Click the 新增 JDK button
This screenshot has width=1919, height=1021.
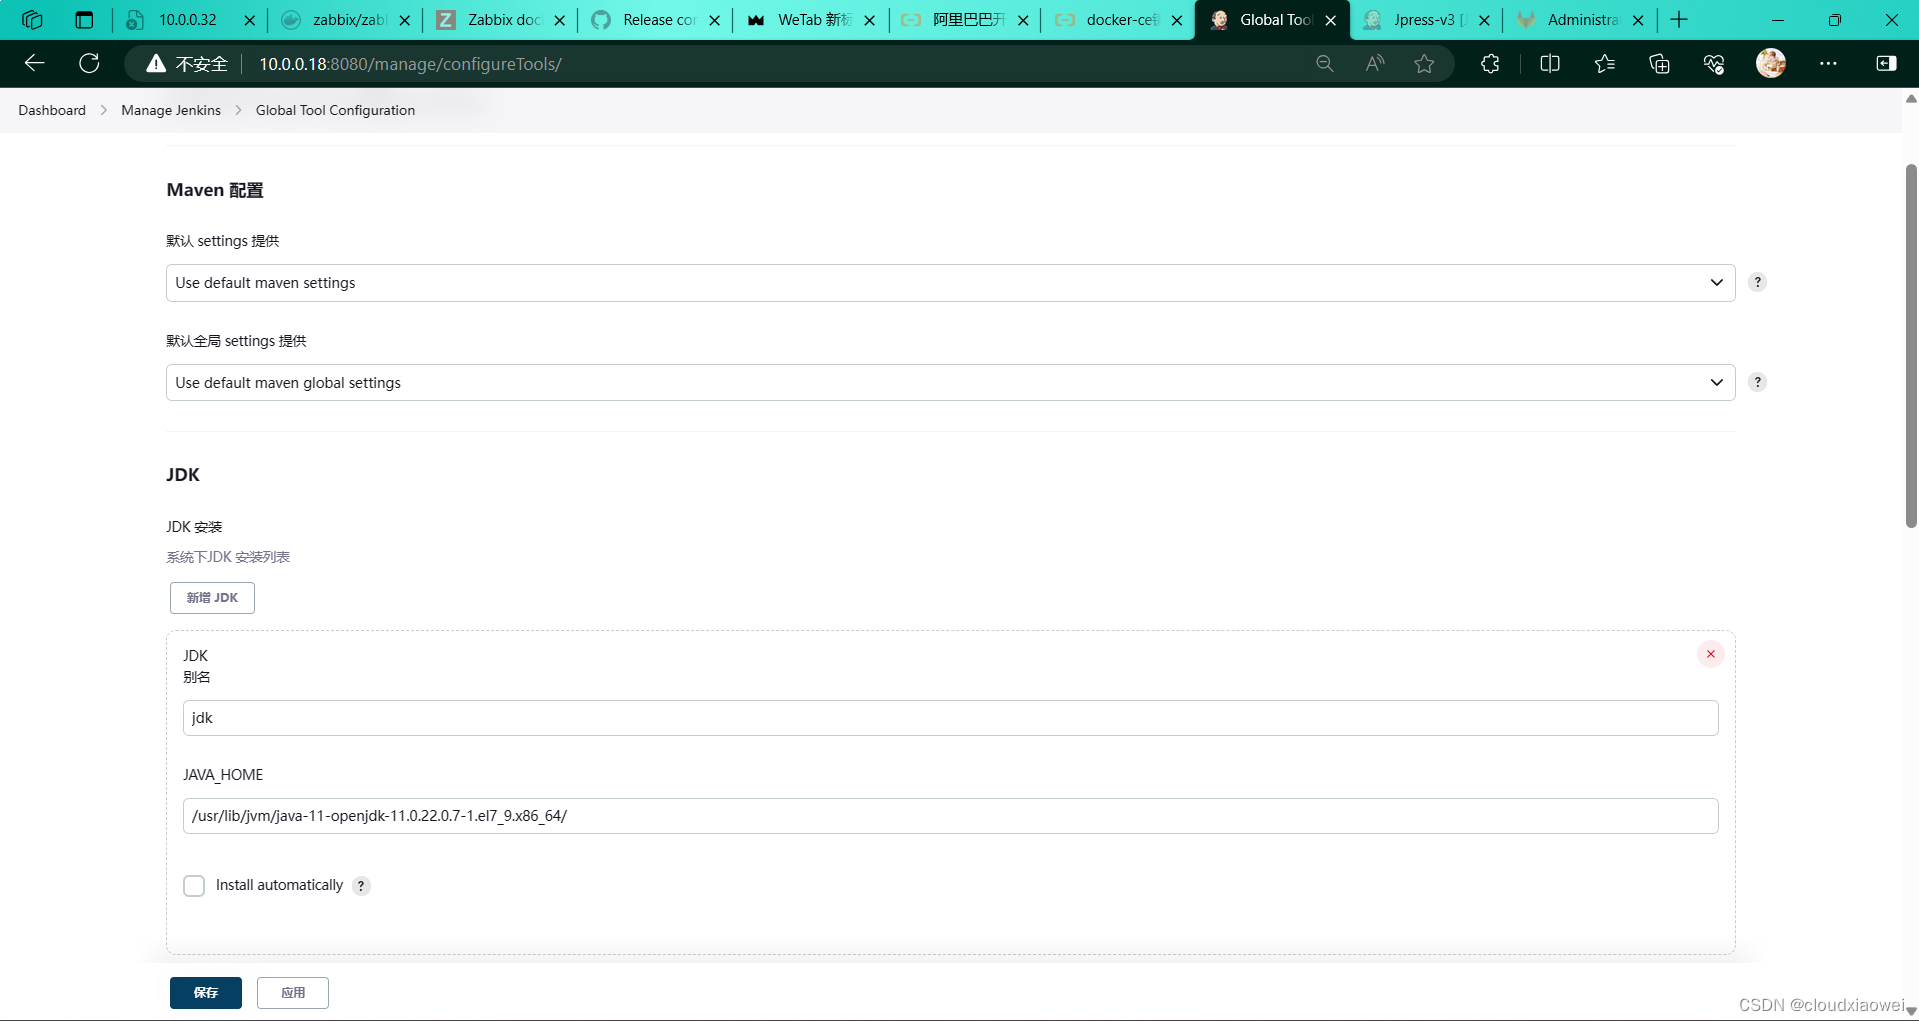pyautogui.click(x=212, y=598)
